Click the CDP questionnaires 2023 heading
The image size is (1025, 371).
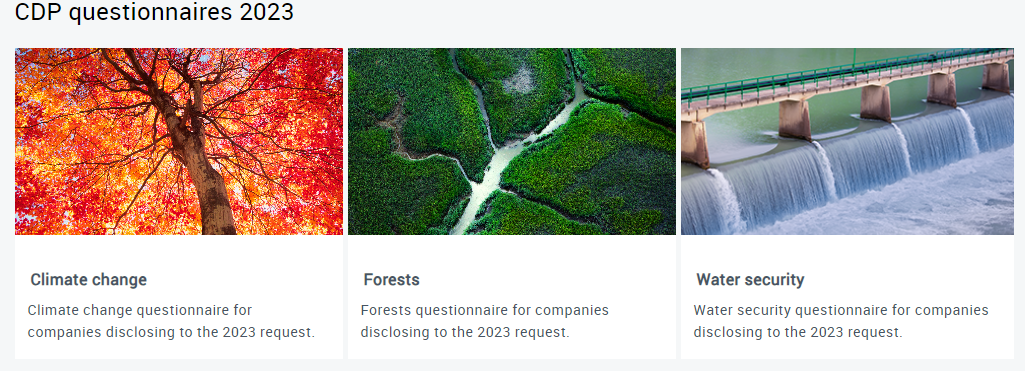[x=154, y=12]
